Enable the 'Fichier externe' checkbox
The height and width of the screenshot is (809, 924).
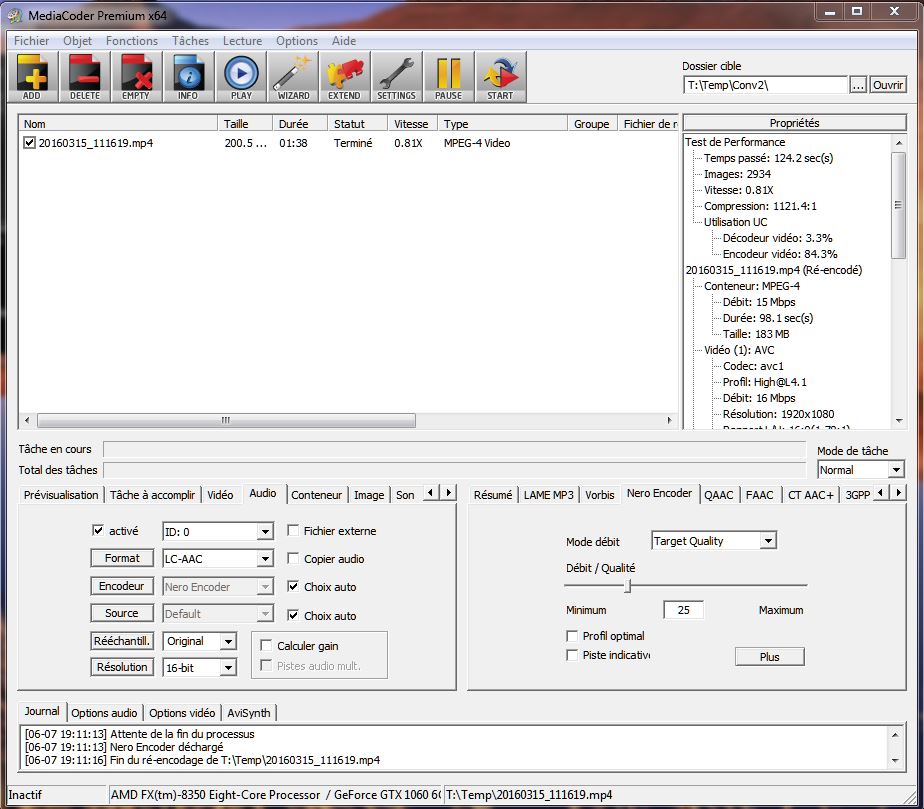click(292, 530)
